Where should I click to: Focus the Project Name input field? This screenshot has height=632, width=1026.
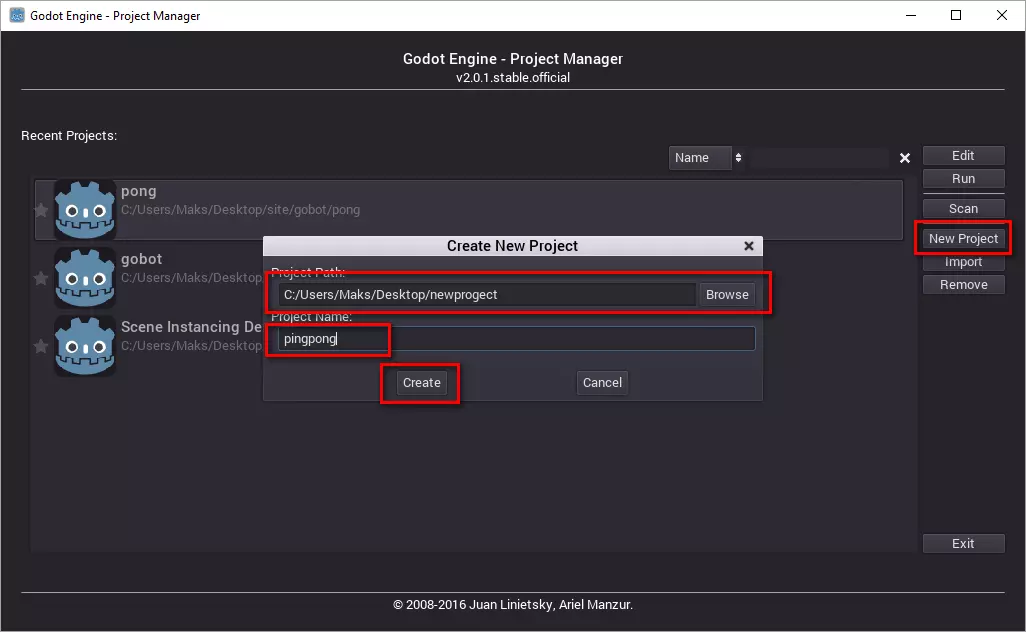tap(515, 339)
